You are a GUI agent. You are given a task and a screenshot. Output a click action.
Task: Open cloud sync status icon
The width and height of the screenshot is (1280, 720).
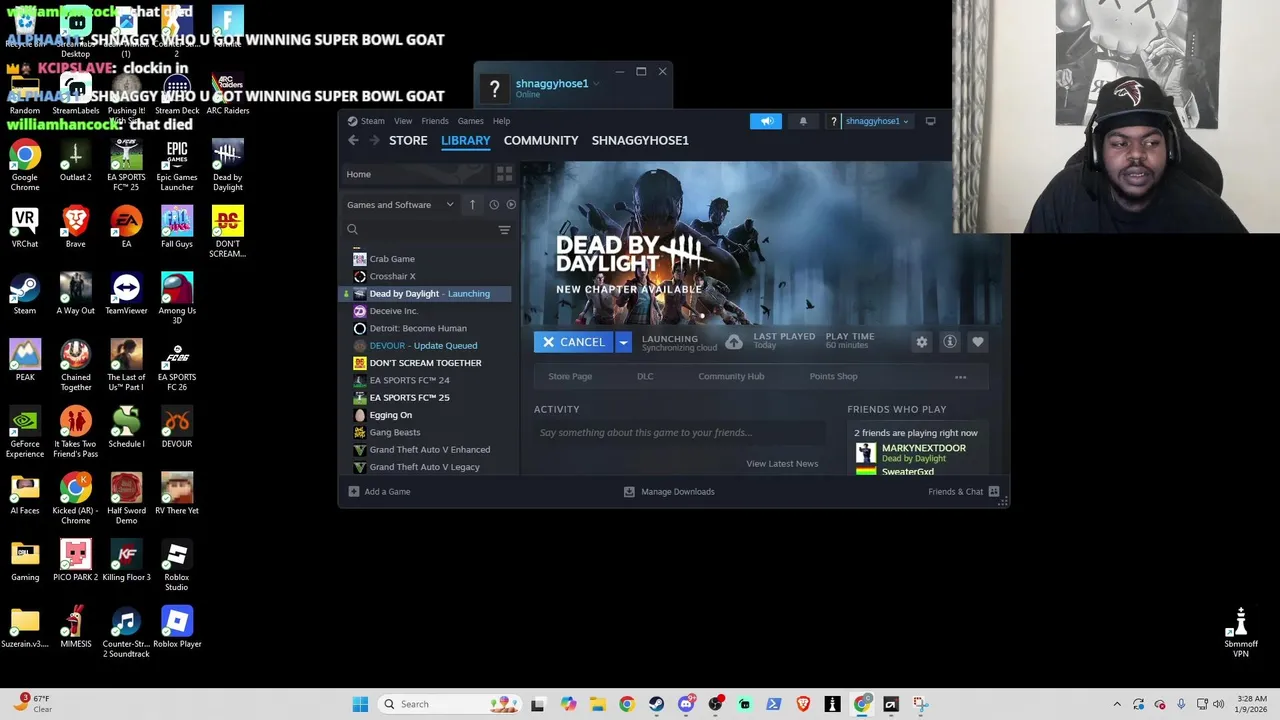pos(734,342)
